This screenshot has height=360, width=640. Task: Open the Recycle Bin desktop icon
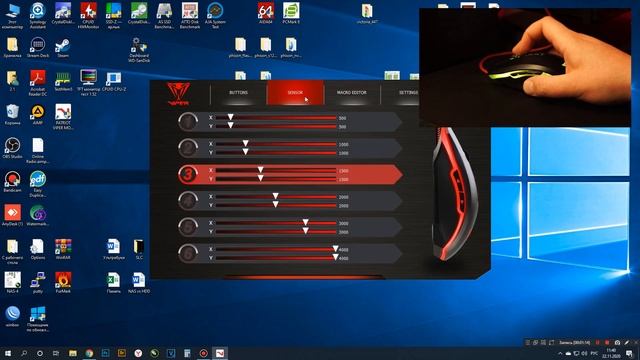coord(12,114)
